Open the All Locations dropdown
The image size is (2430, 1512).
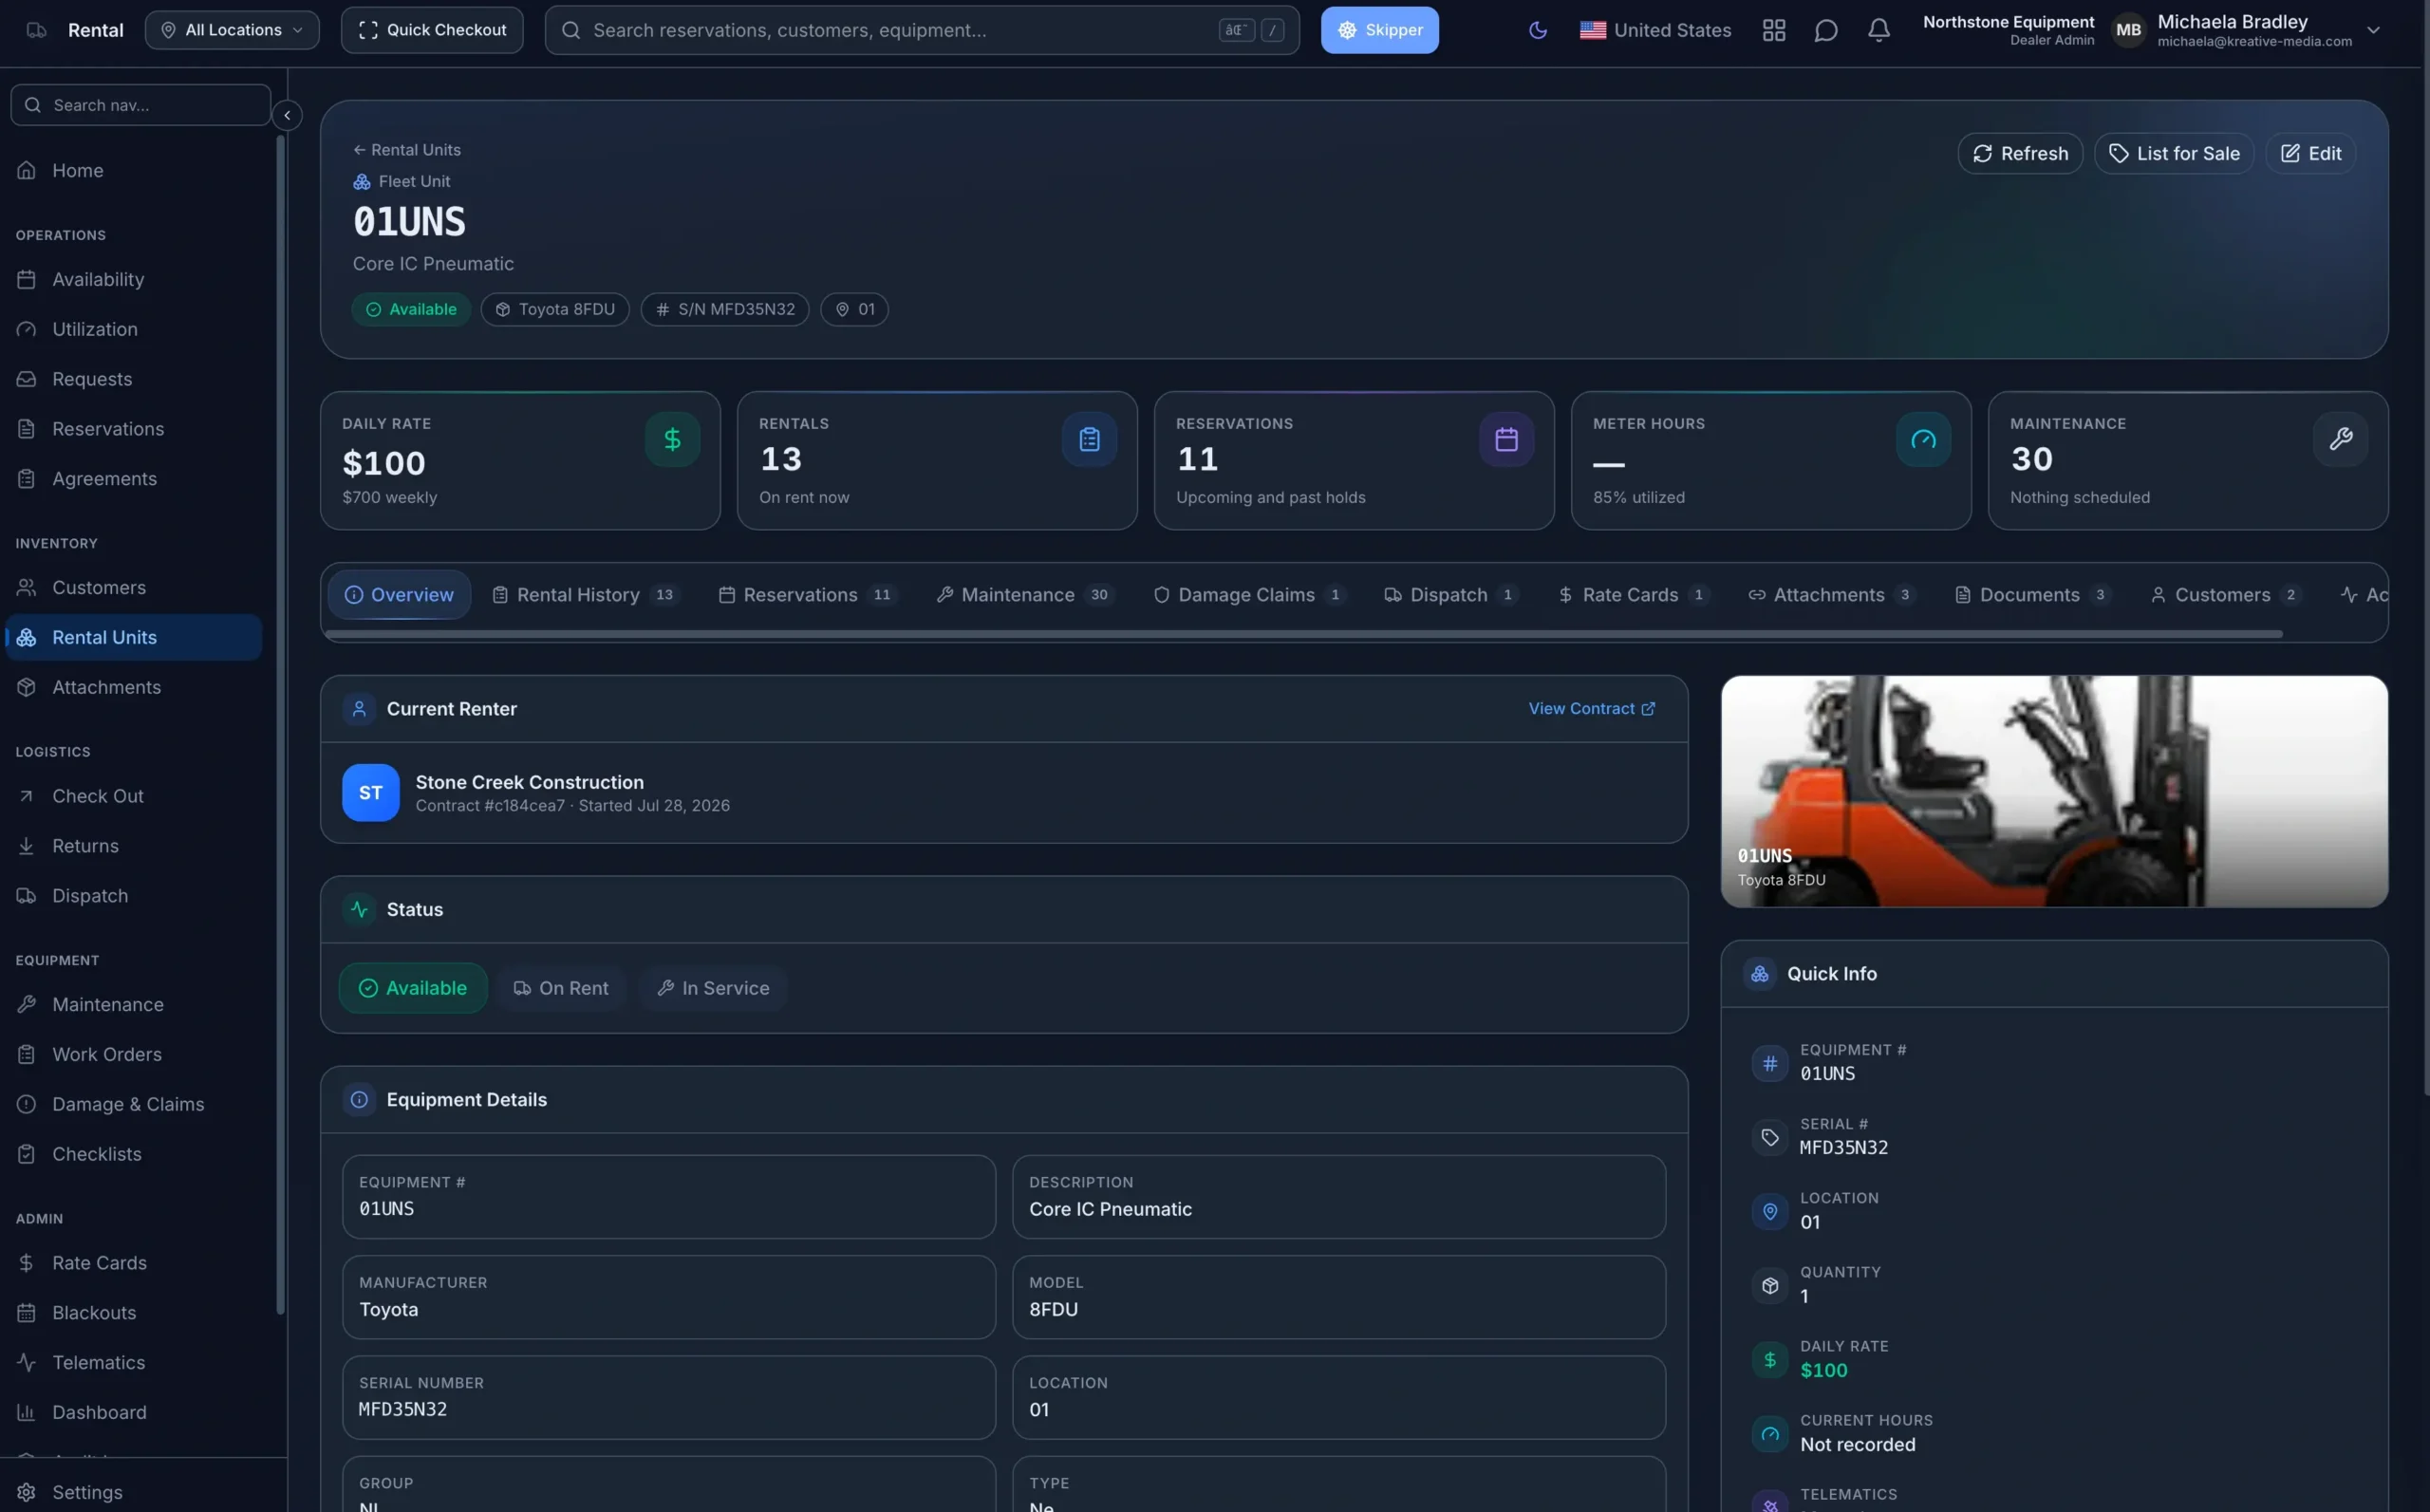pyautogui.click(x=232, y=30)
